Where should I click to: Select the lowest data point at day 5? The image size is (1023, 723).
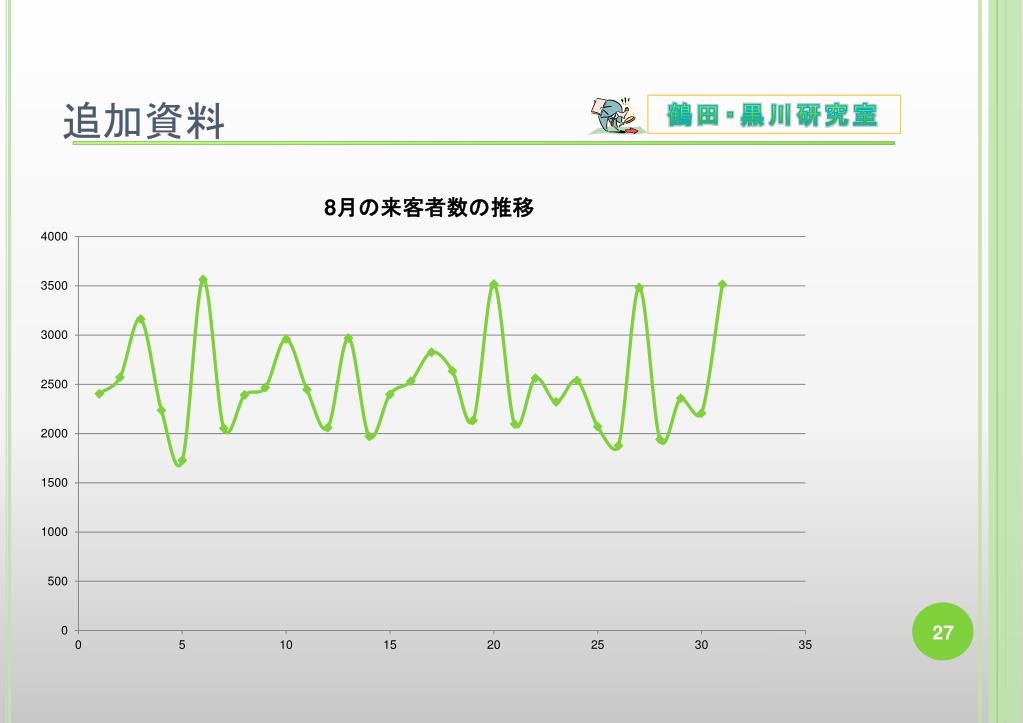pyautogui.click(x=182, y=461)
